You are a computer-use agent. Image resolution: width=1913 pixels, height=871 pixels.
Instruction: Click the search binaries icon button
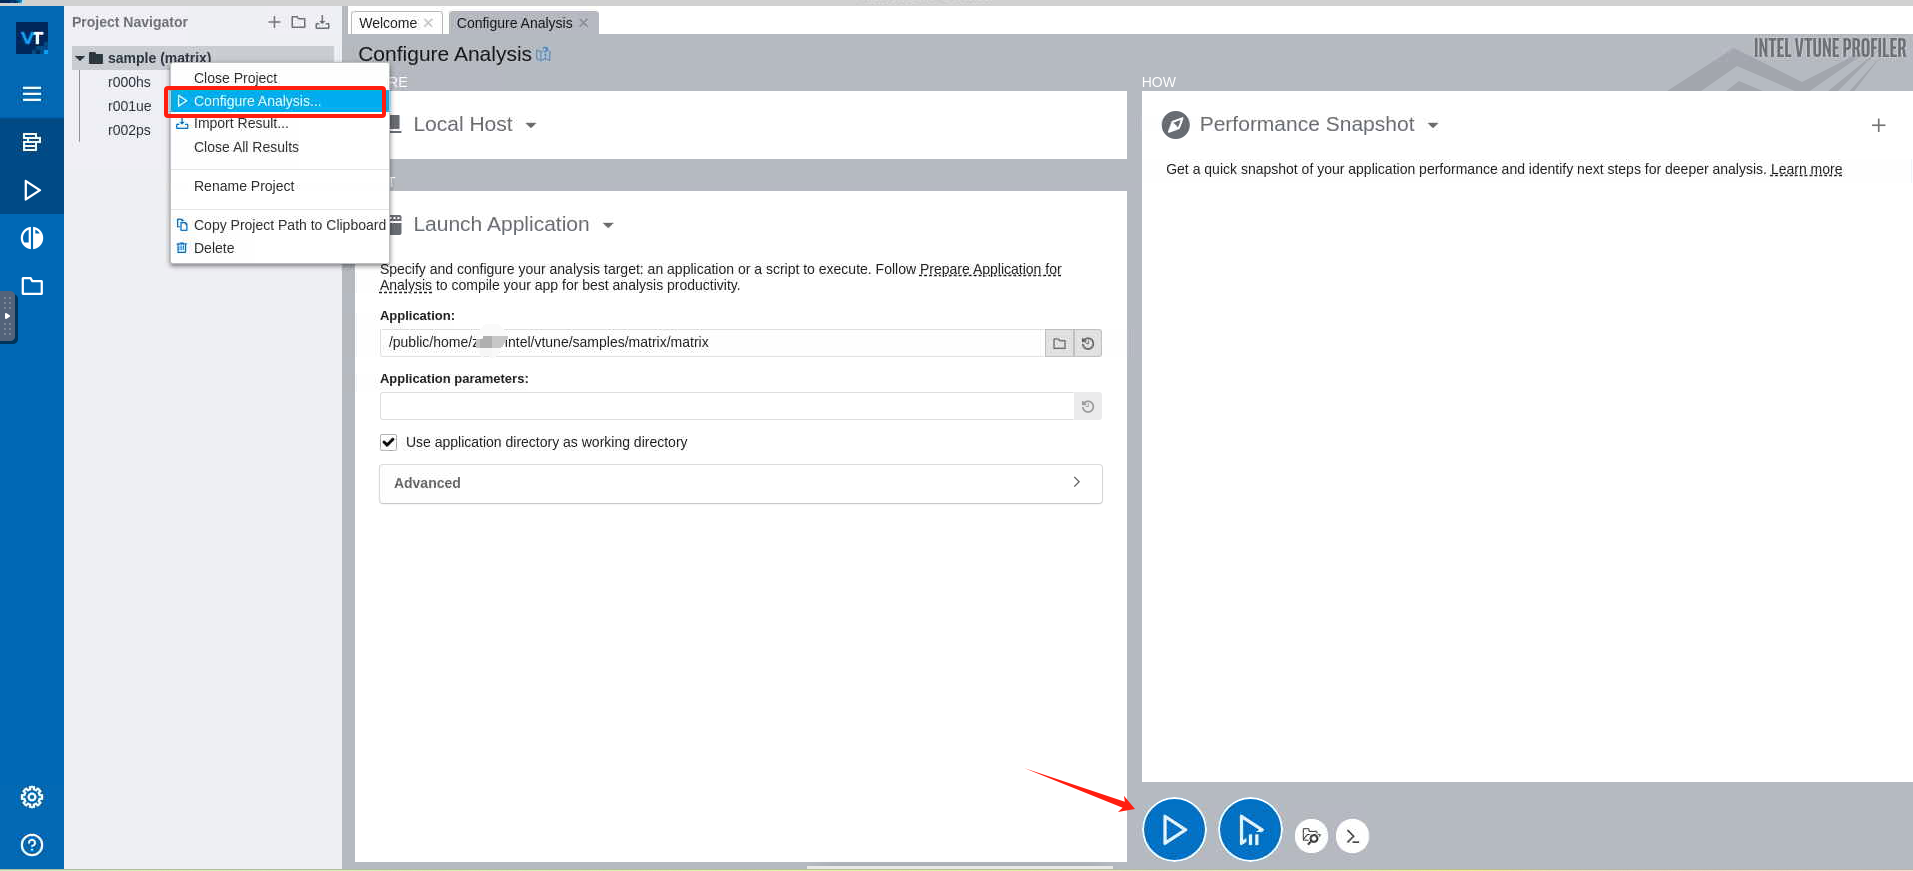pyautogui.click(x=1311, y=836)
